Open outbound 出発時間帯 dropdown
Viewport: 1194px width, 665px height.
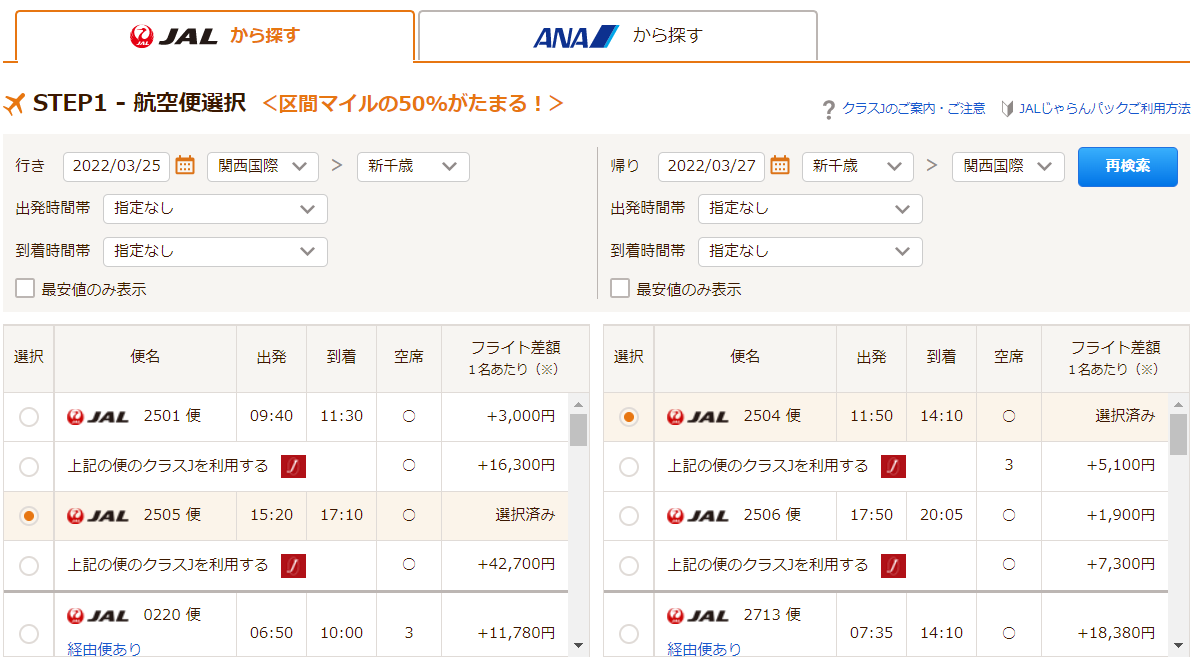[215, 209]
